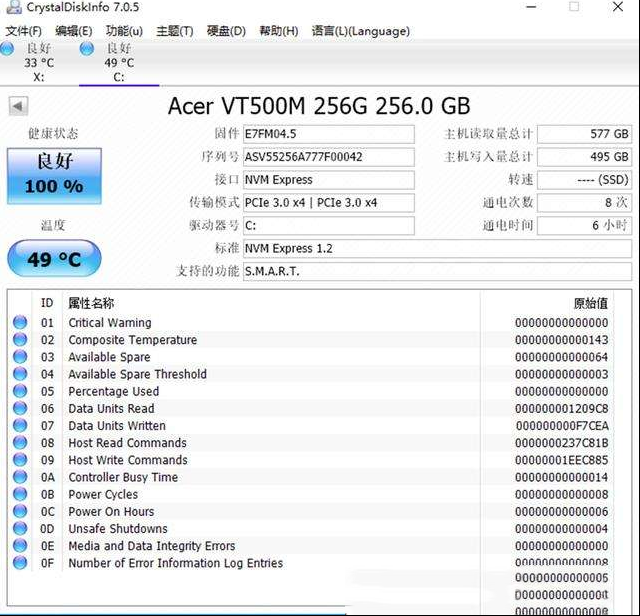Select the Critical Warning attribute name
The width and height of the screenshot is (640, 616).
110,322
